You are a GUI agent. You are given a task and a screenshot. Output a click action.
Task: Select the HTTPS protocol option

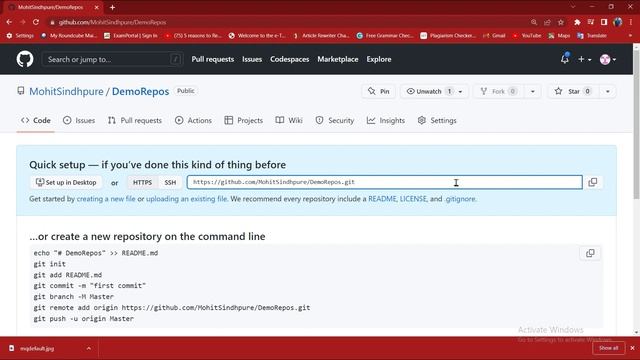pyautogui.click(x=142, y=182)
